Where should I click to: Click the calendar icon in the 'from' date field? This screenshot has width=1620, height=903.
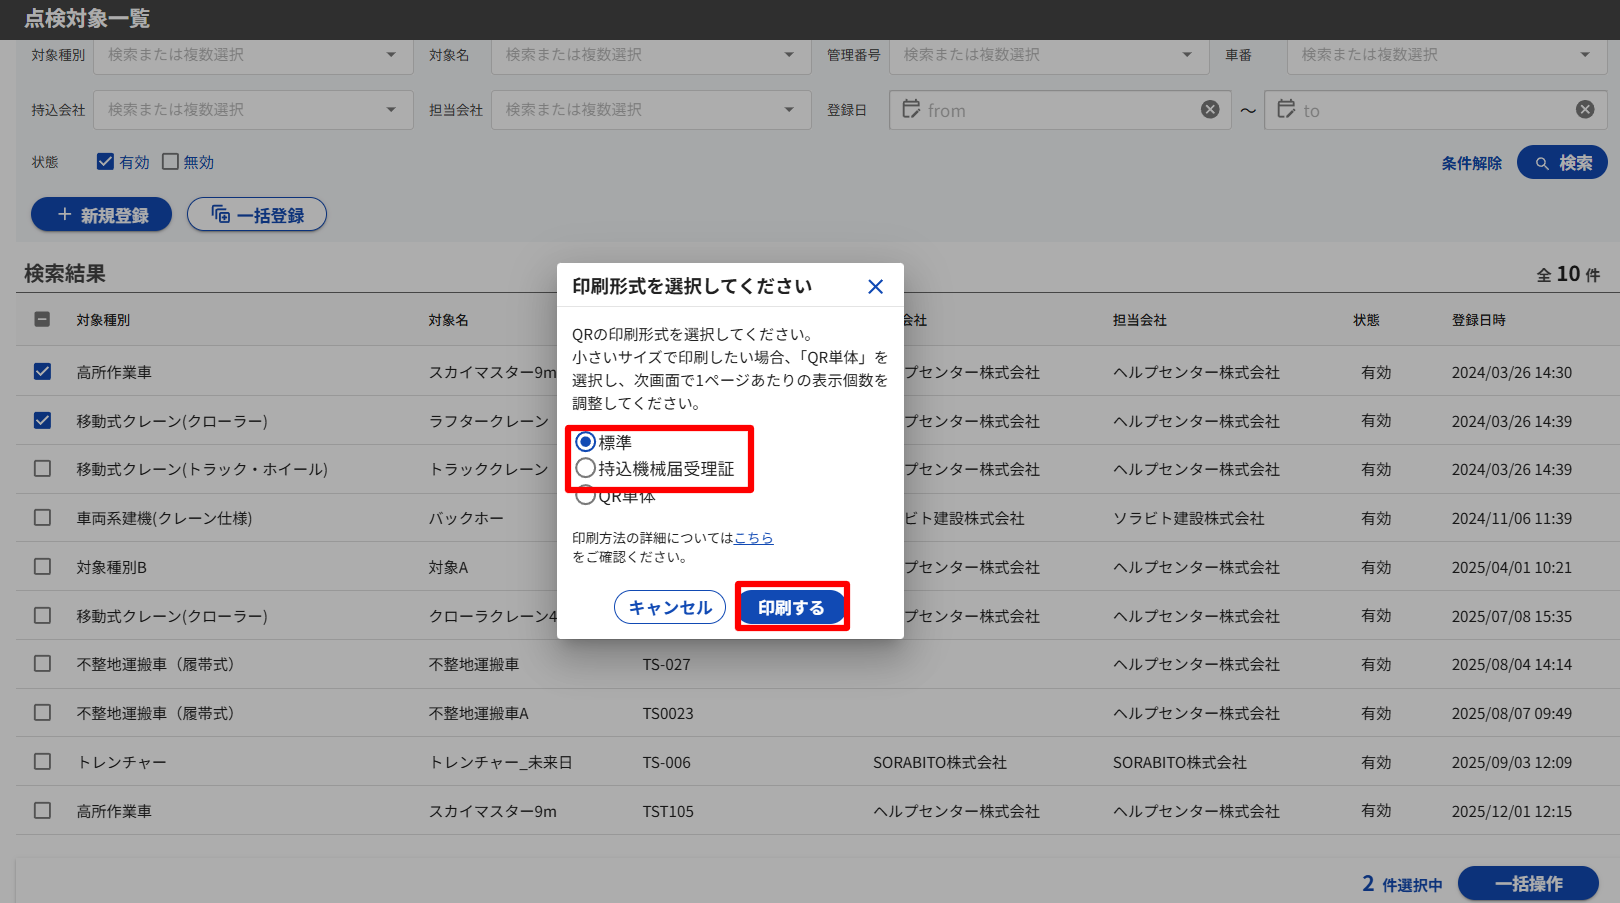coord(911,110)
